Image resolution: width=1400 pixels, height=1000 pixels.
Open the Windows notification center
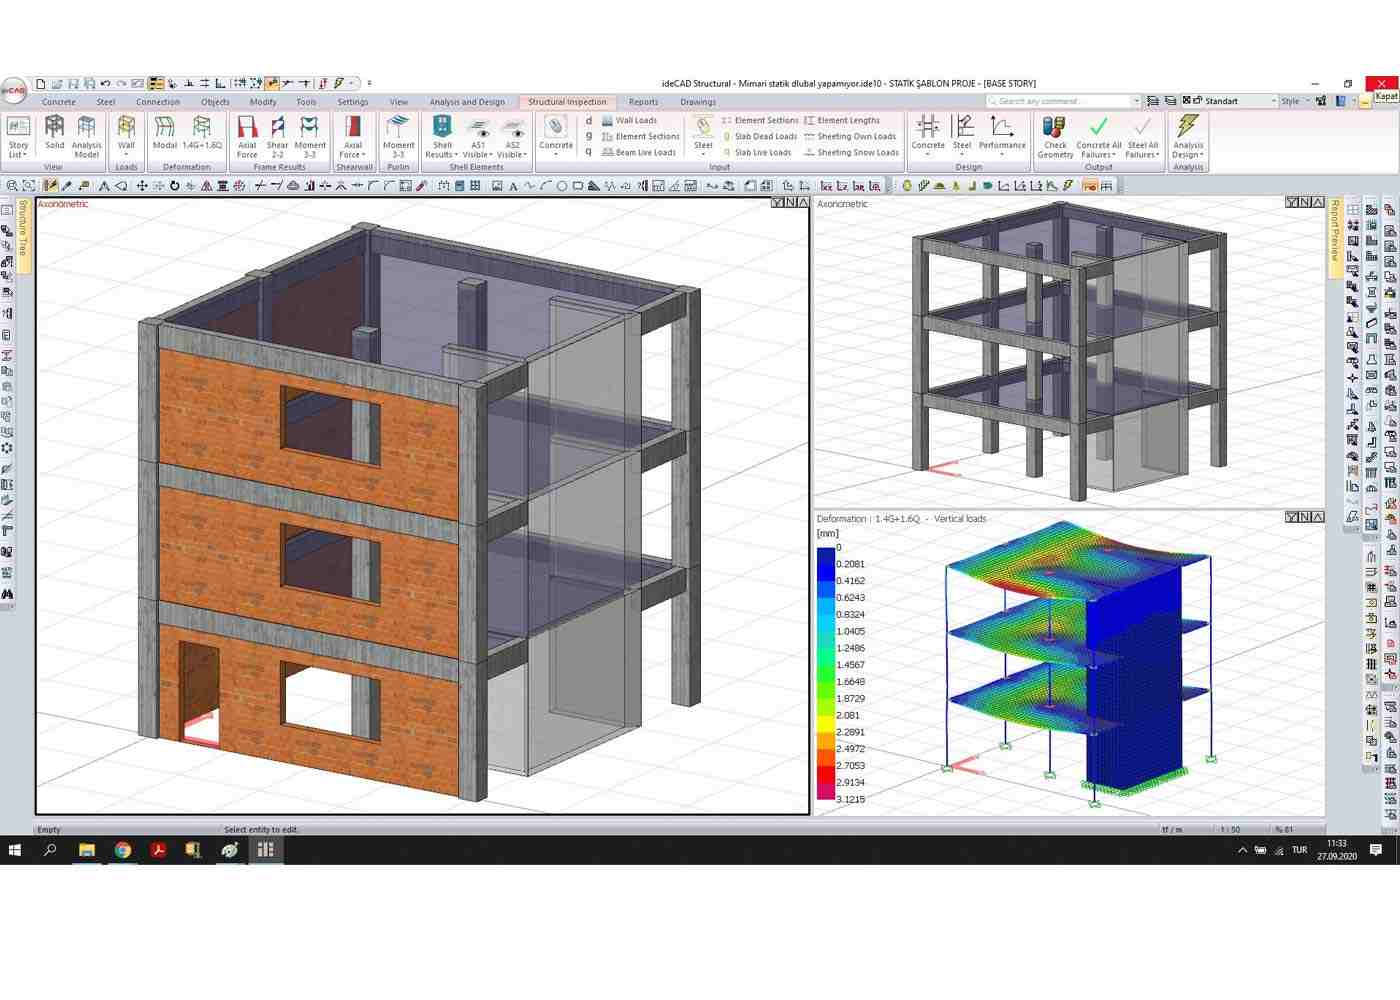(1376, 850)
